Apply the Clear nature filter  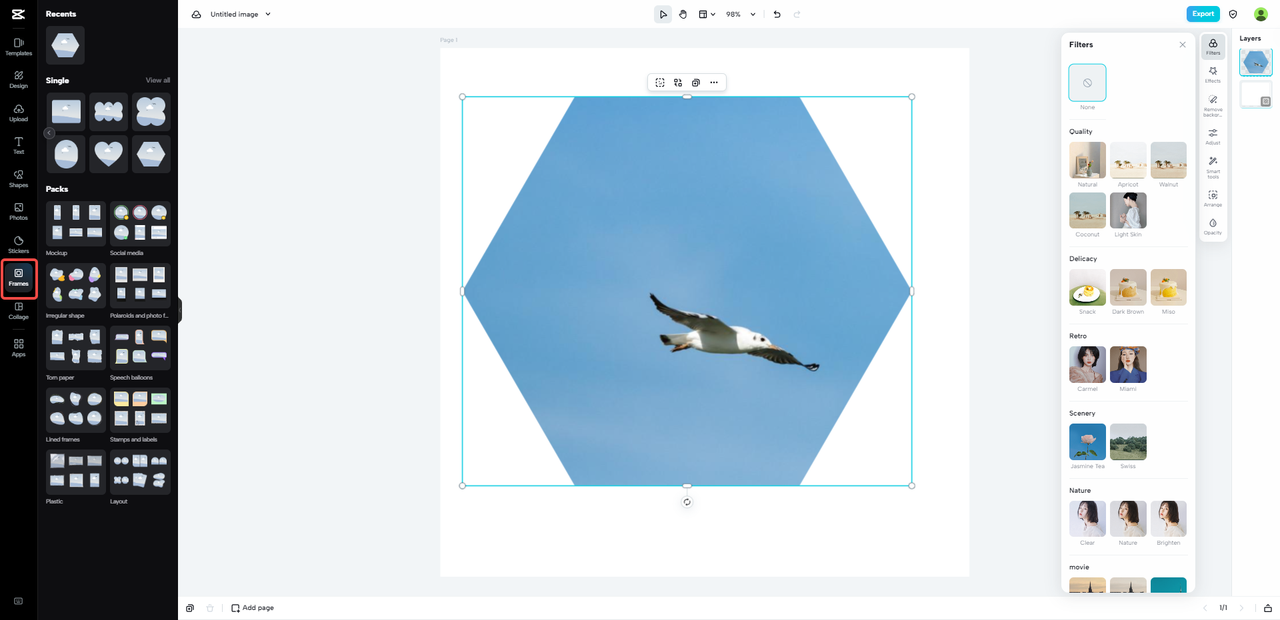click(1087, 519)
